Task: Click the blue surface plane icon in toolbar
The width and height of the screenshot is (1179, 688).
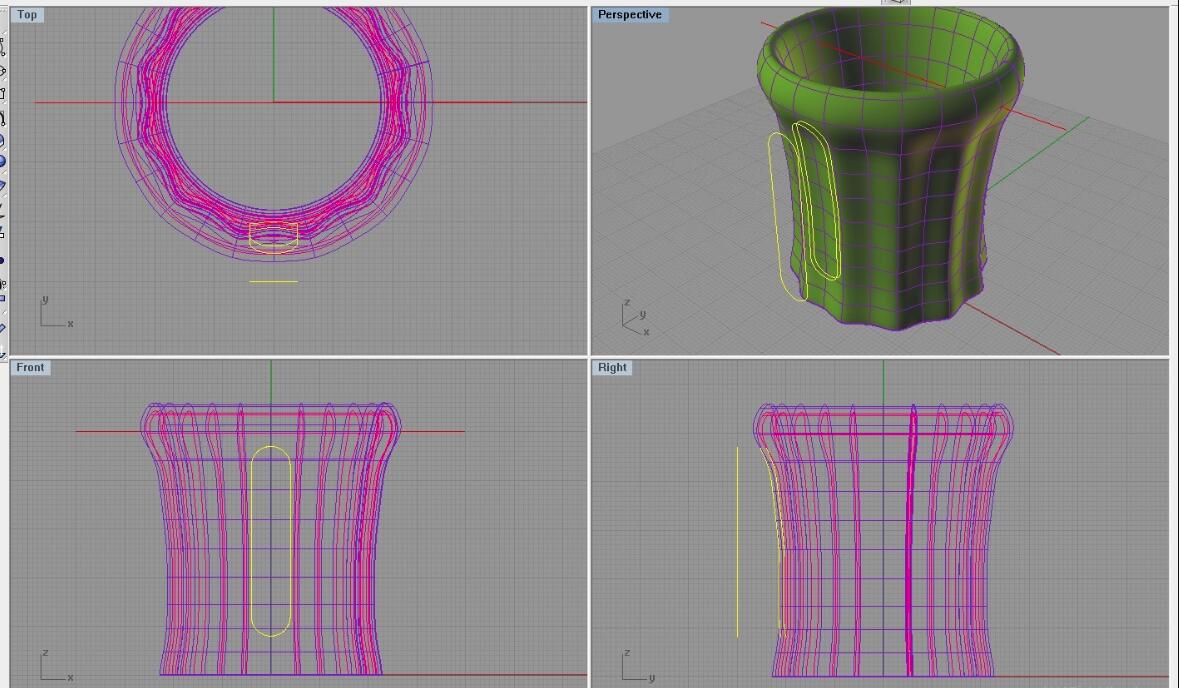Action: tap(2, 185)
